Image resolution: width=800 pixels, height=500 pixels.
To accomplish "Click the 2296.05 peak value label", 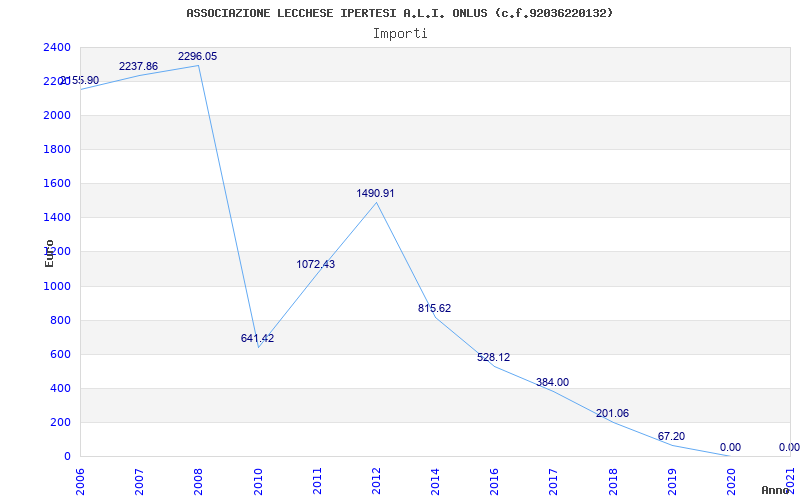I will click(x=197, y=57).
